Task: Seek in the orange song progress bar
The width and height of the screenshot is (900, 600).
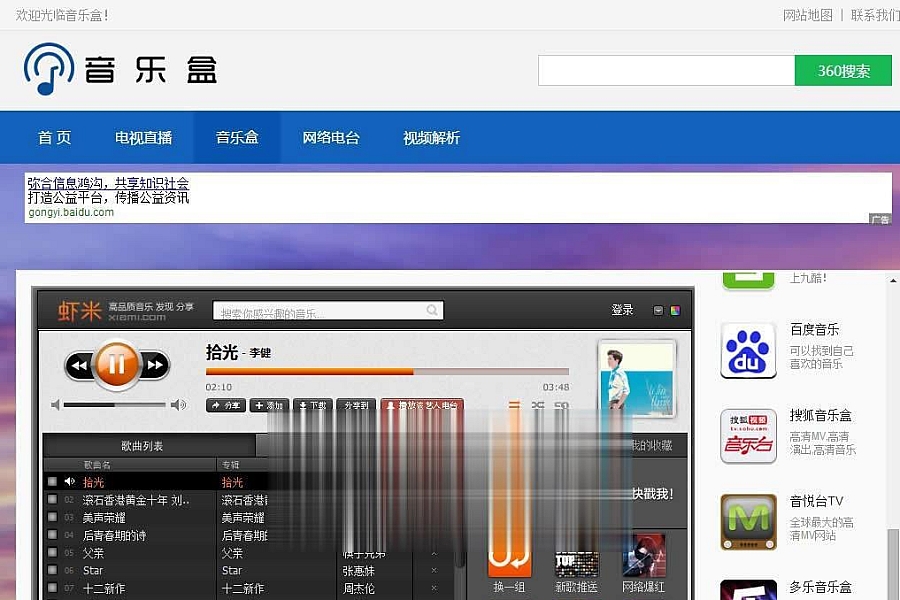Action: click(387, 371)
